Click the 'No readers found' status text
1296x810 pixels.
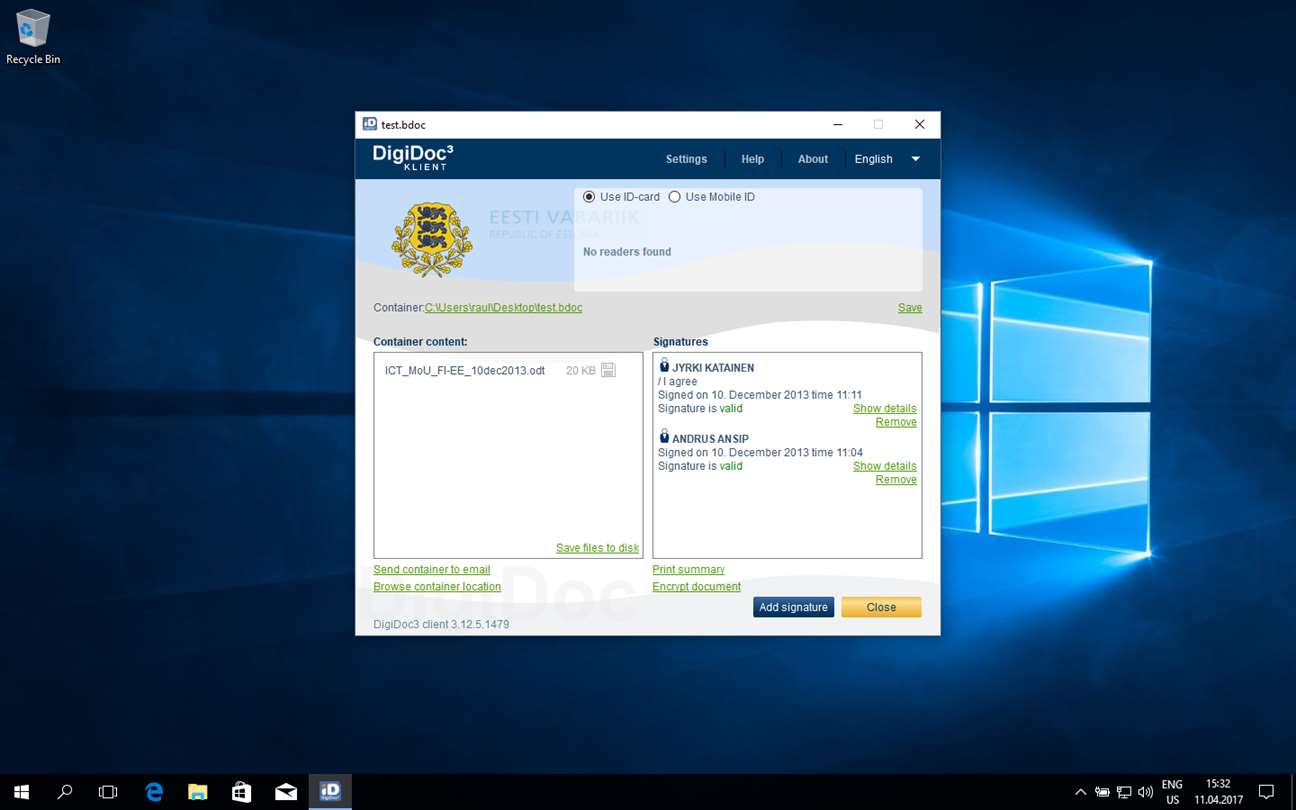click(x=627, y=252)
